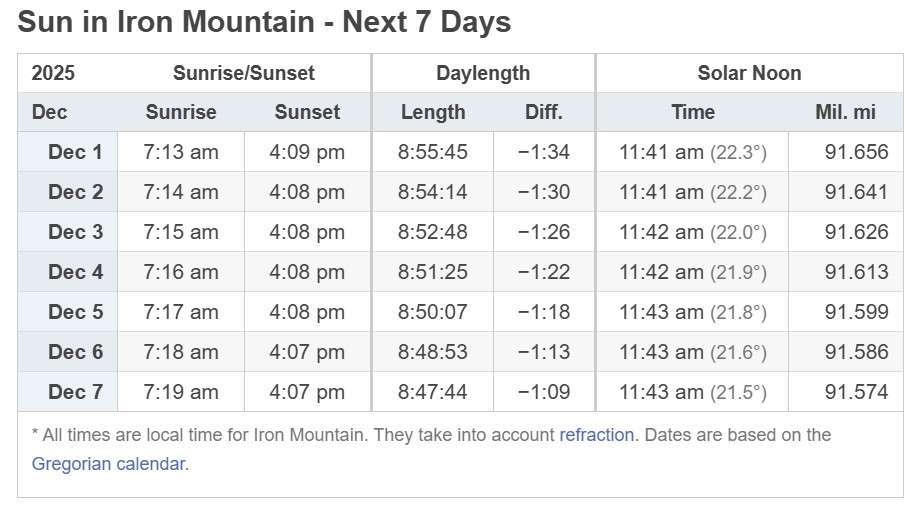Image resolution: width=911 pixels, height=510 pixels.
Task: Open the Gregorian calendar link
Action: click(109, 464)
